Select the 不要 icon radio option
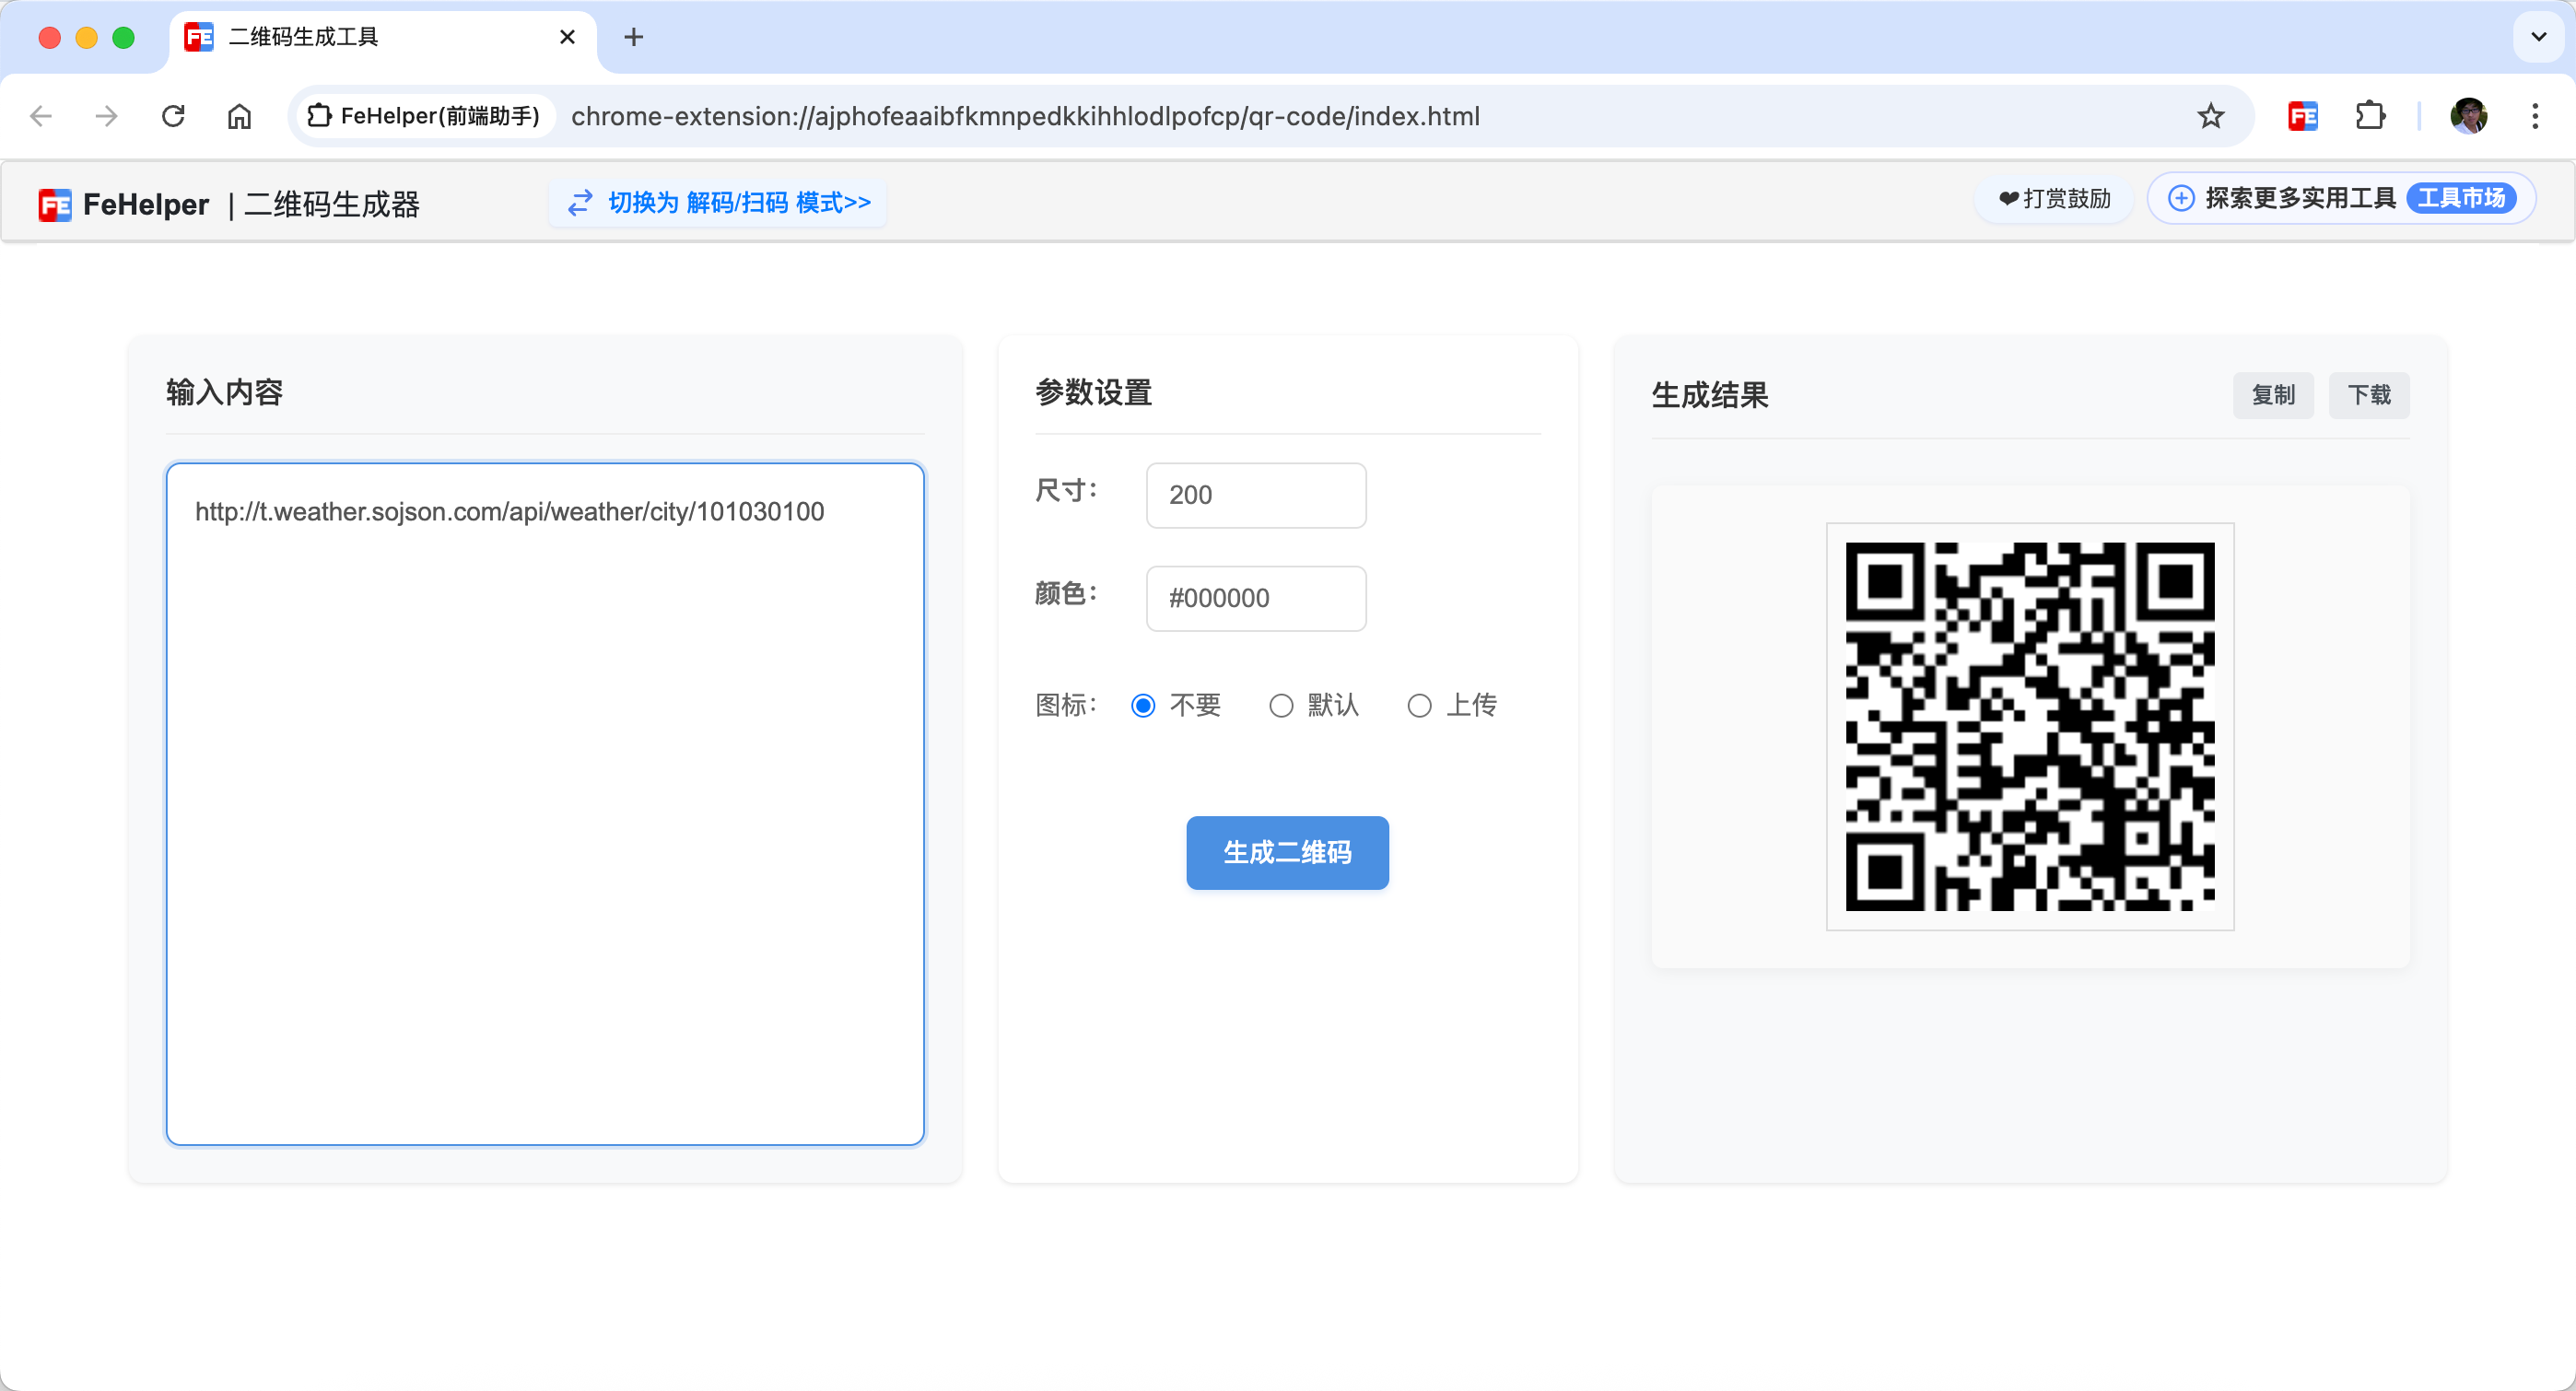Screen dimensions: 2576x1391 [x=1143, y=706]
